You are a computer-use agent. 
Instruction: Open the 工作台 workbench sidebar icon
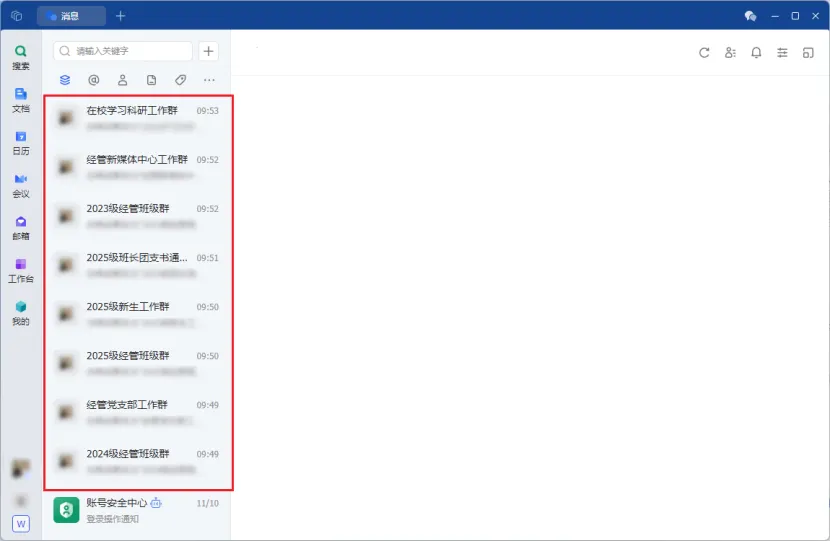tap(21, 270)
